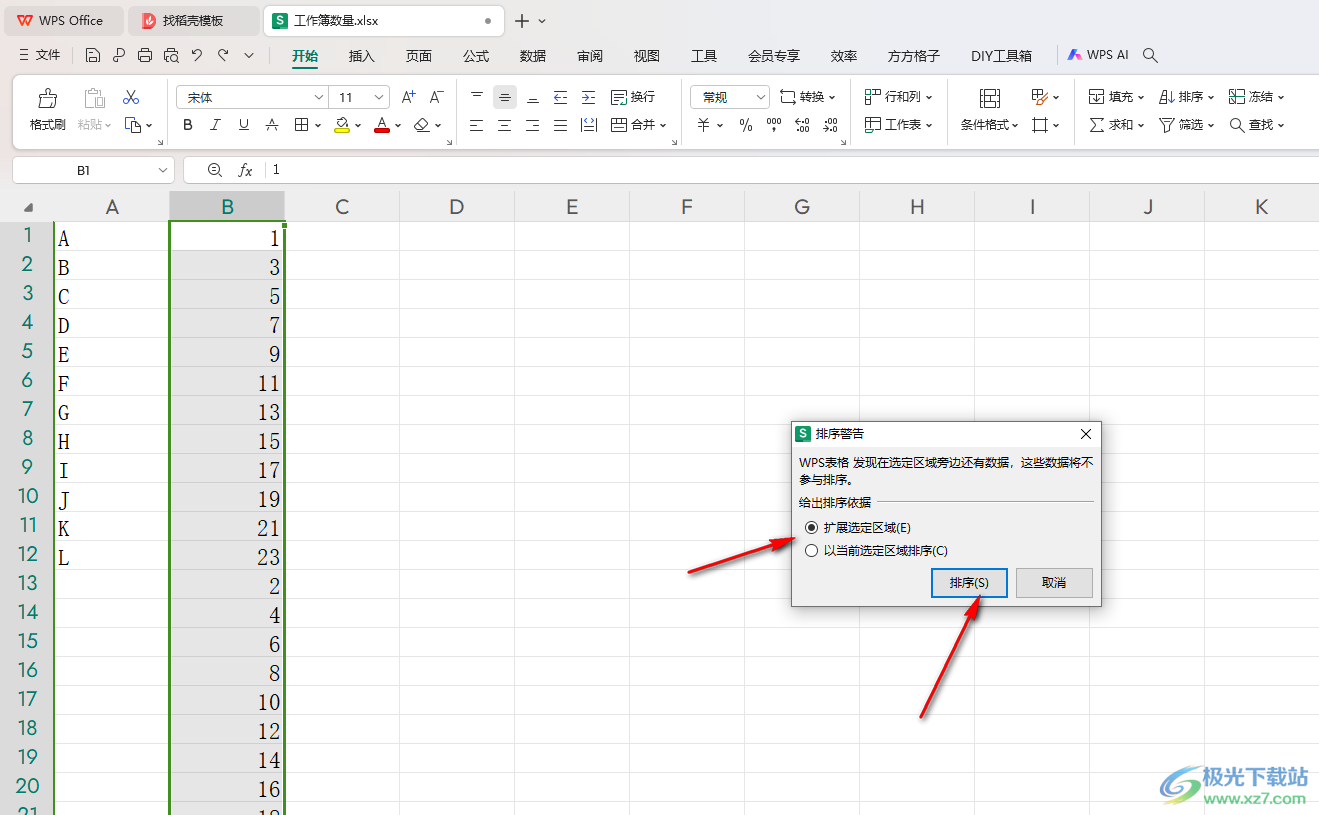Click the formula bar input showing 1

[x=790, y=170]
